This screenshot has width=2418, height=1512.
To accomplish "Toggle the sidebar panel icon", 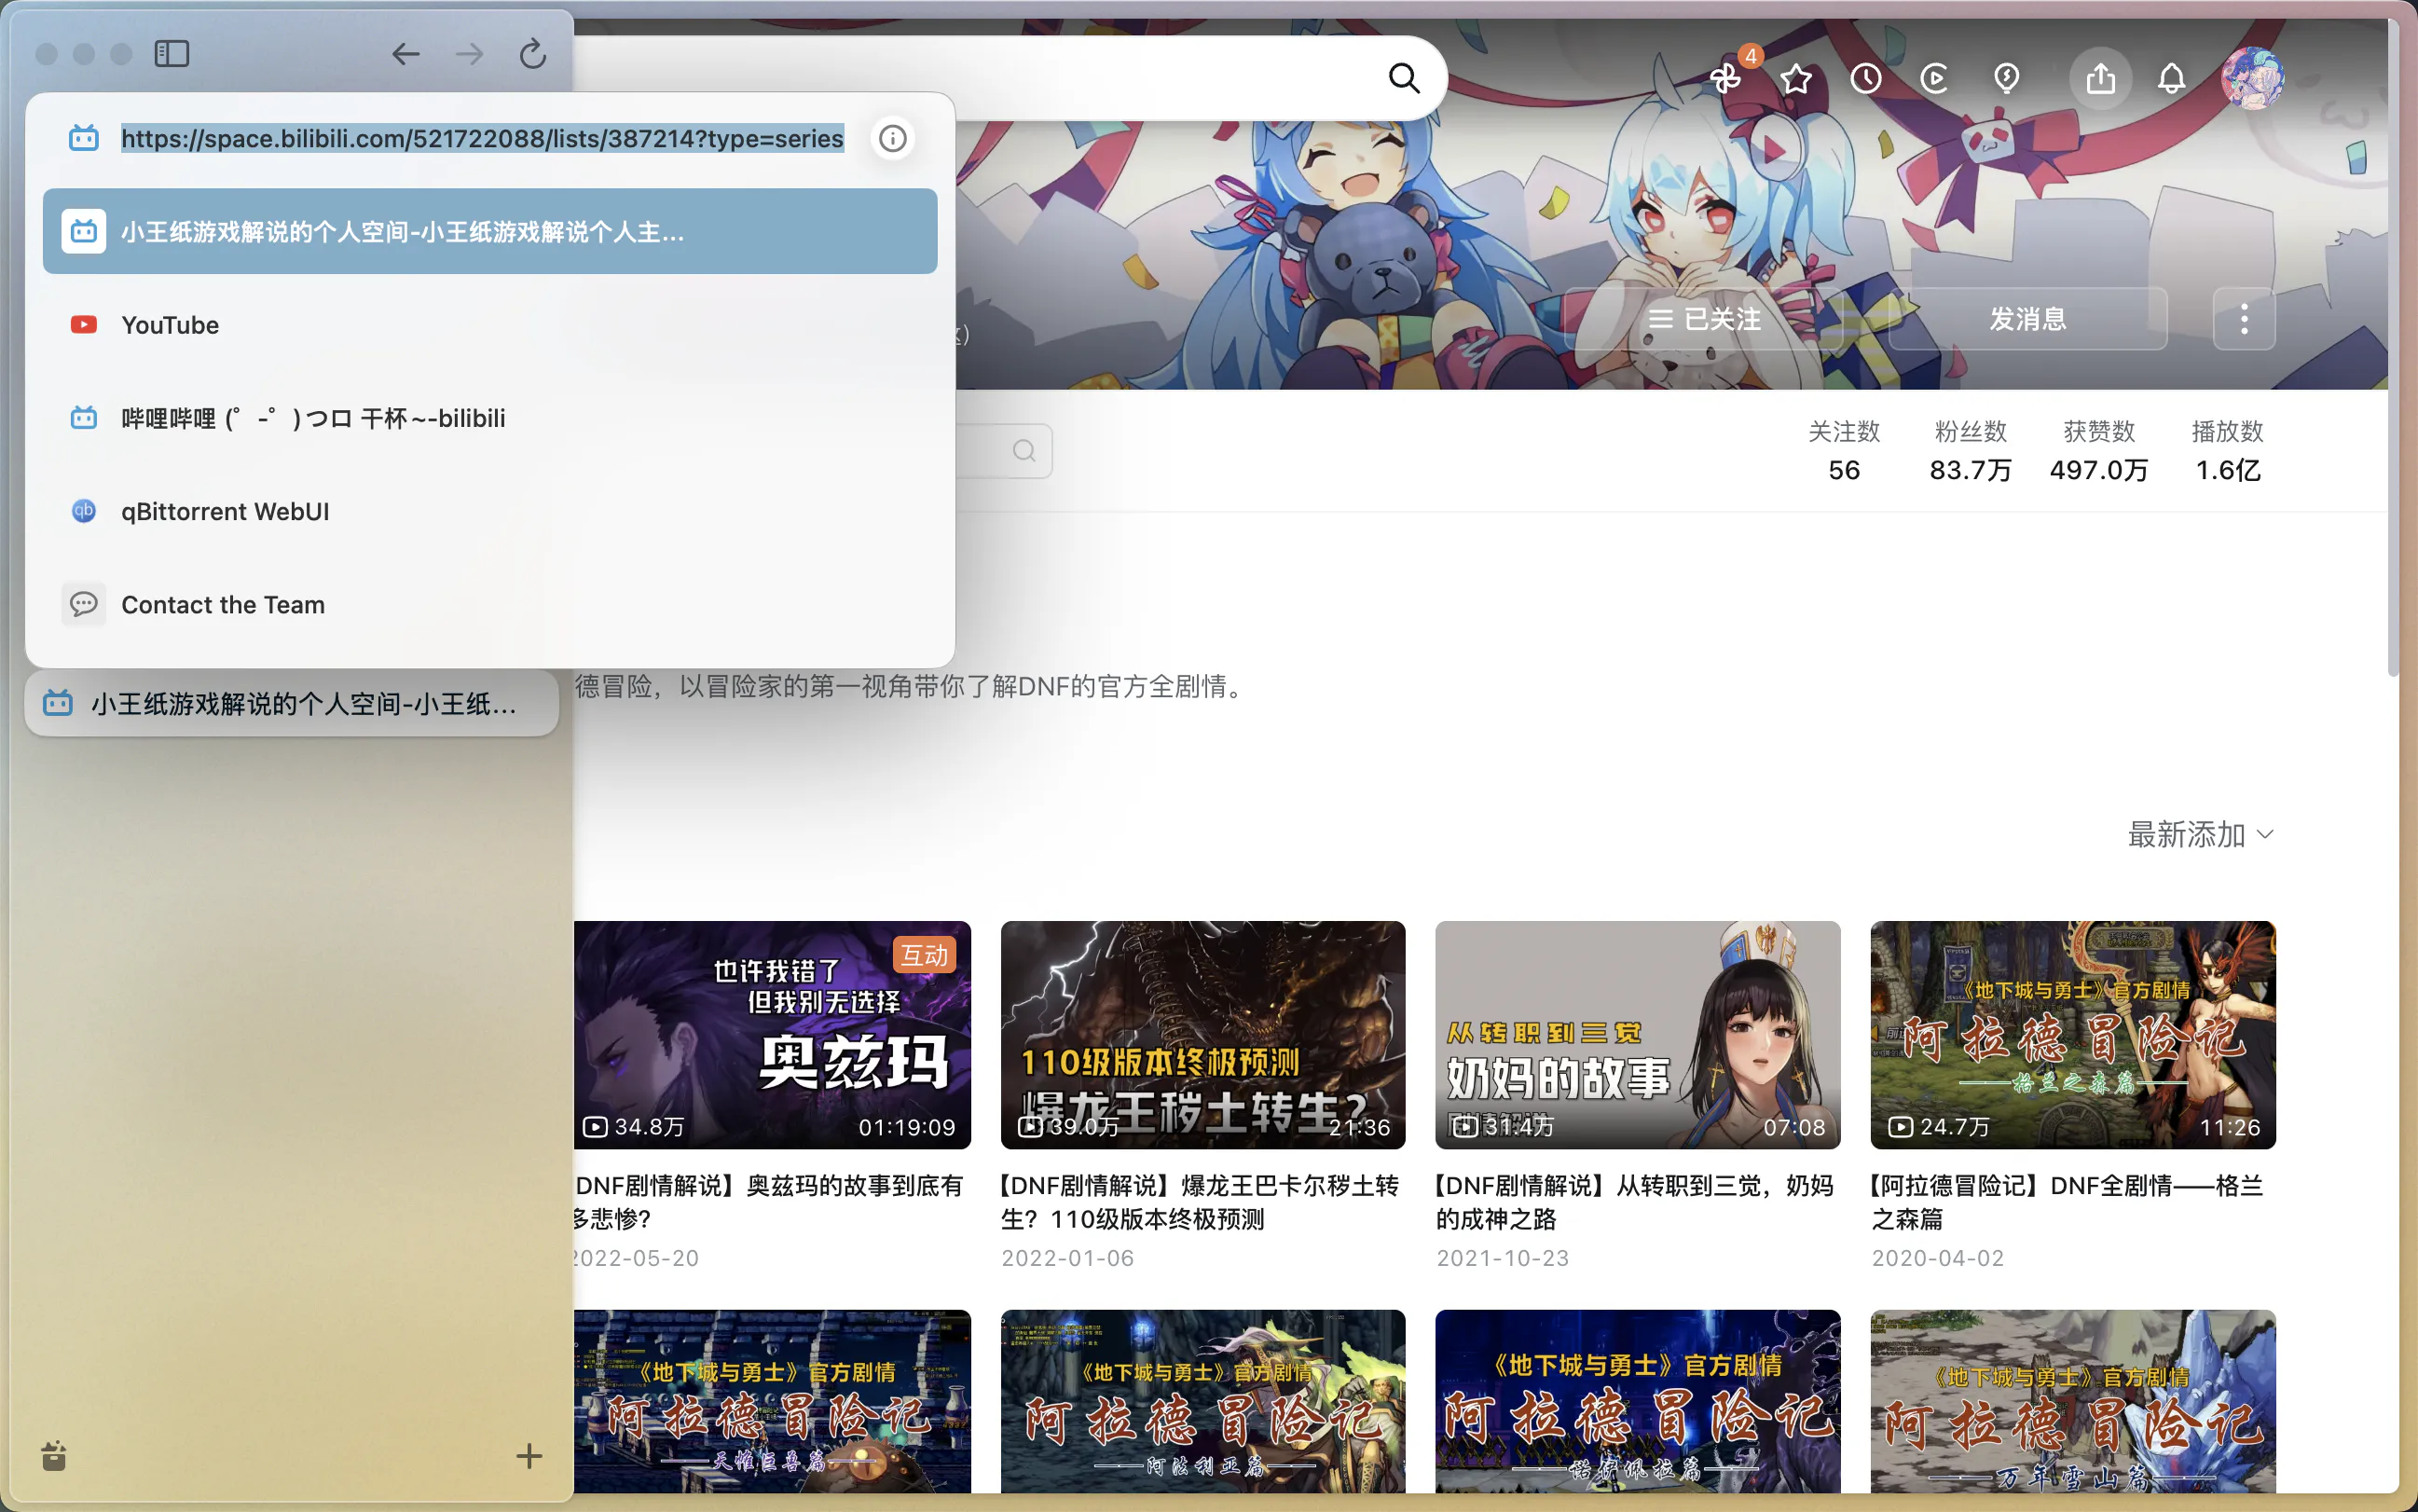I will point(172,54).
